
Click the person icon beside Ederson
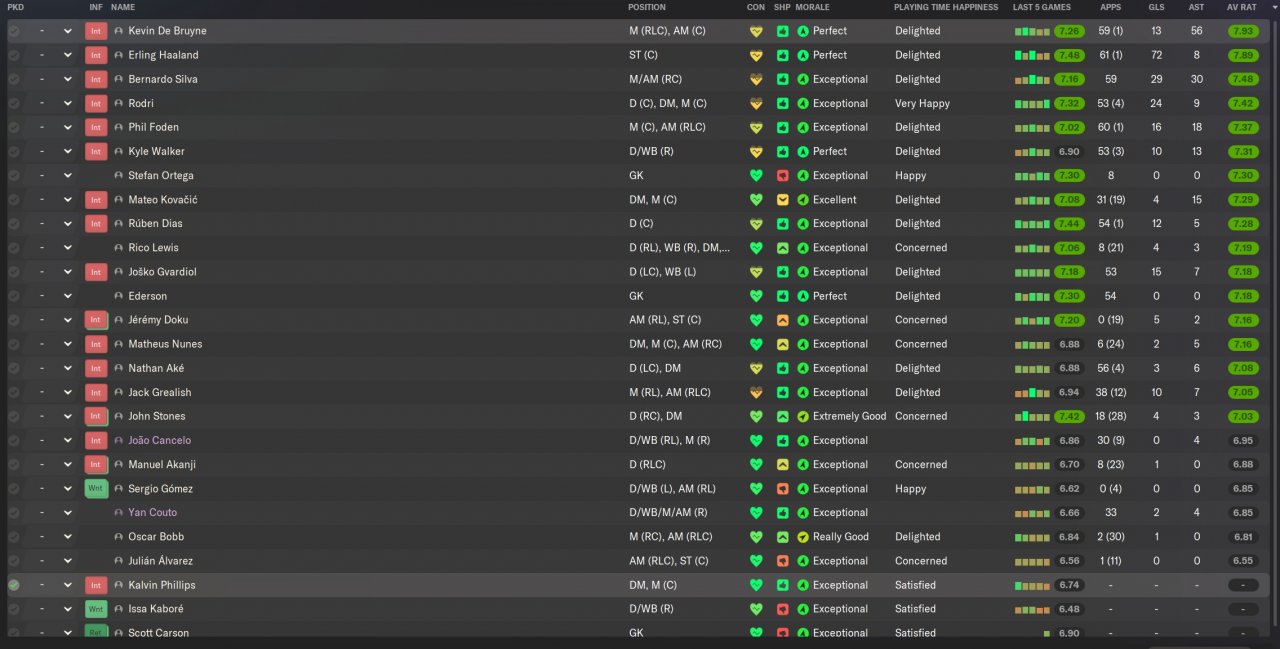(x=119, y=296)
